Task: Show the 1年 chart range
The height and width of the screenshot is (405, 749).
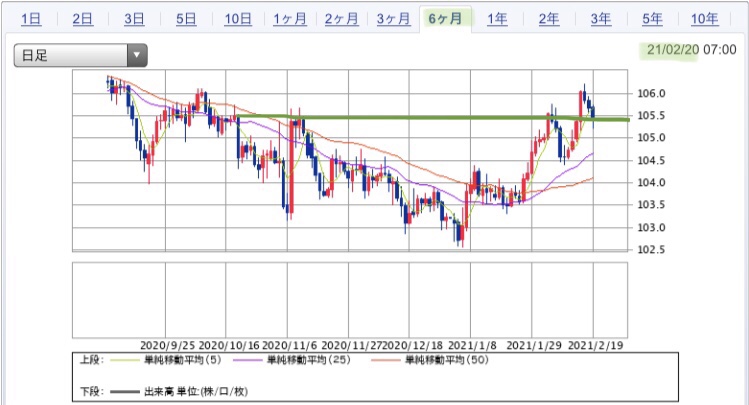Action: (x=497, y=19)
